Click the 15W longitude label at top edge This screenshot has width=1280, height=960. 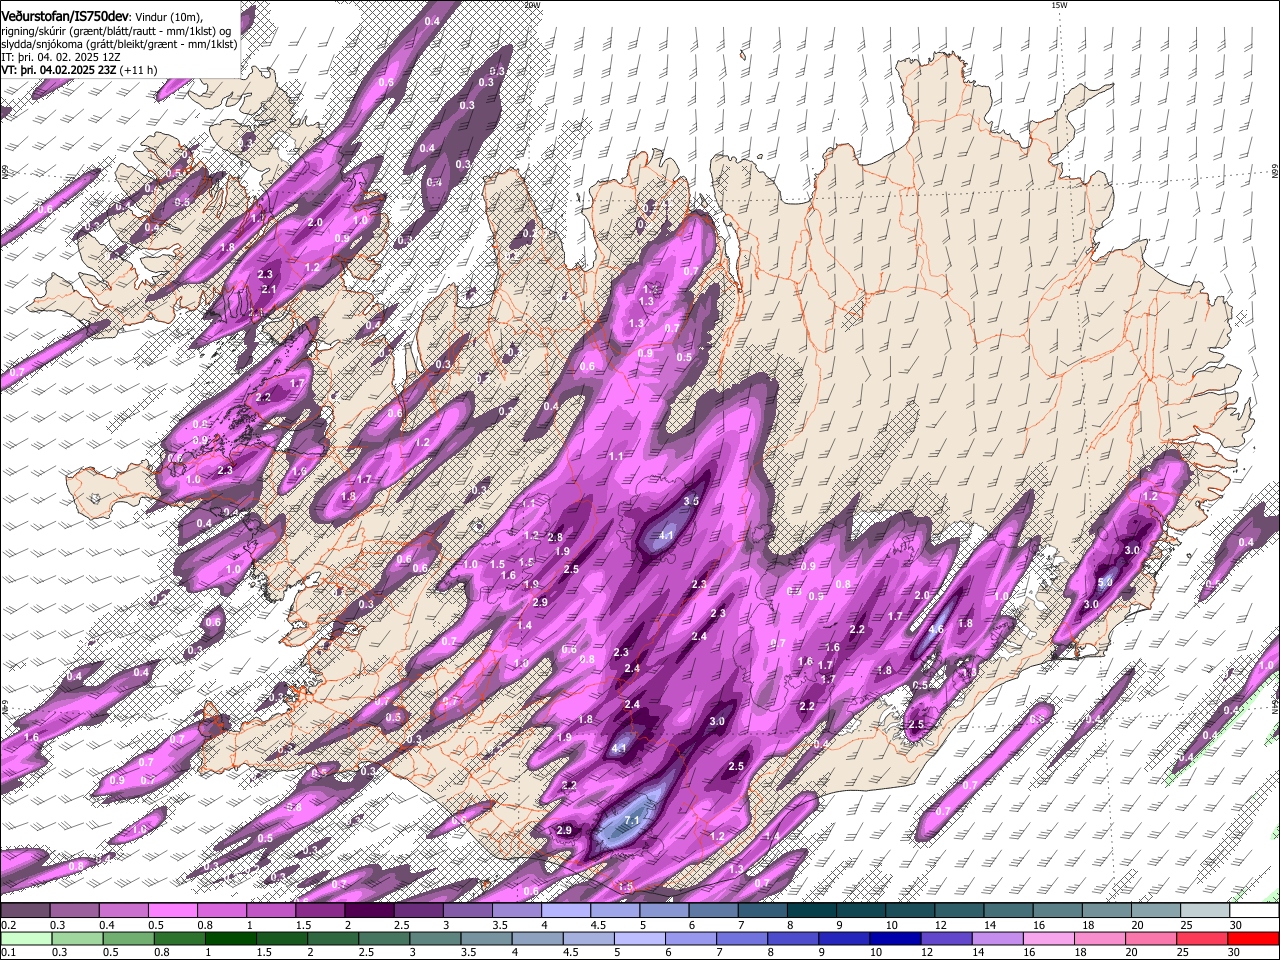click(1058, 5)
